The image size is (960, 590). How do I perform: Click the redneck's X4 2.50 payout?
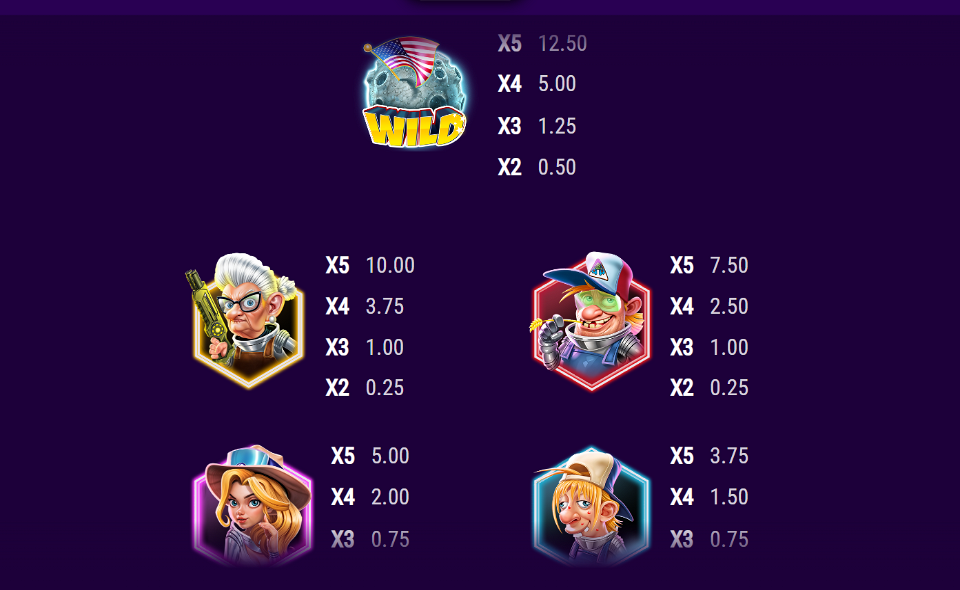click(x=709, y=306)
